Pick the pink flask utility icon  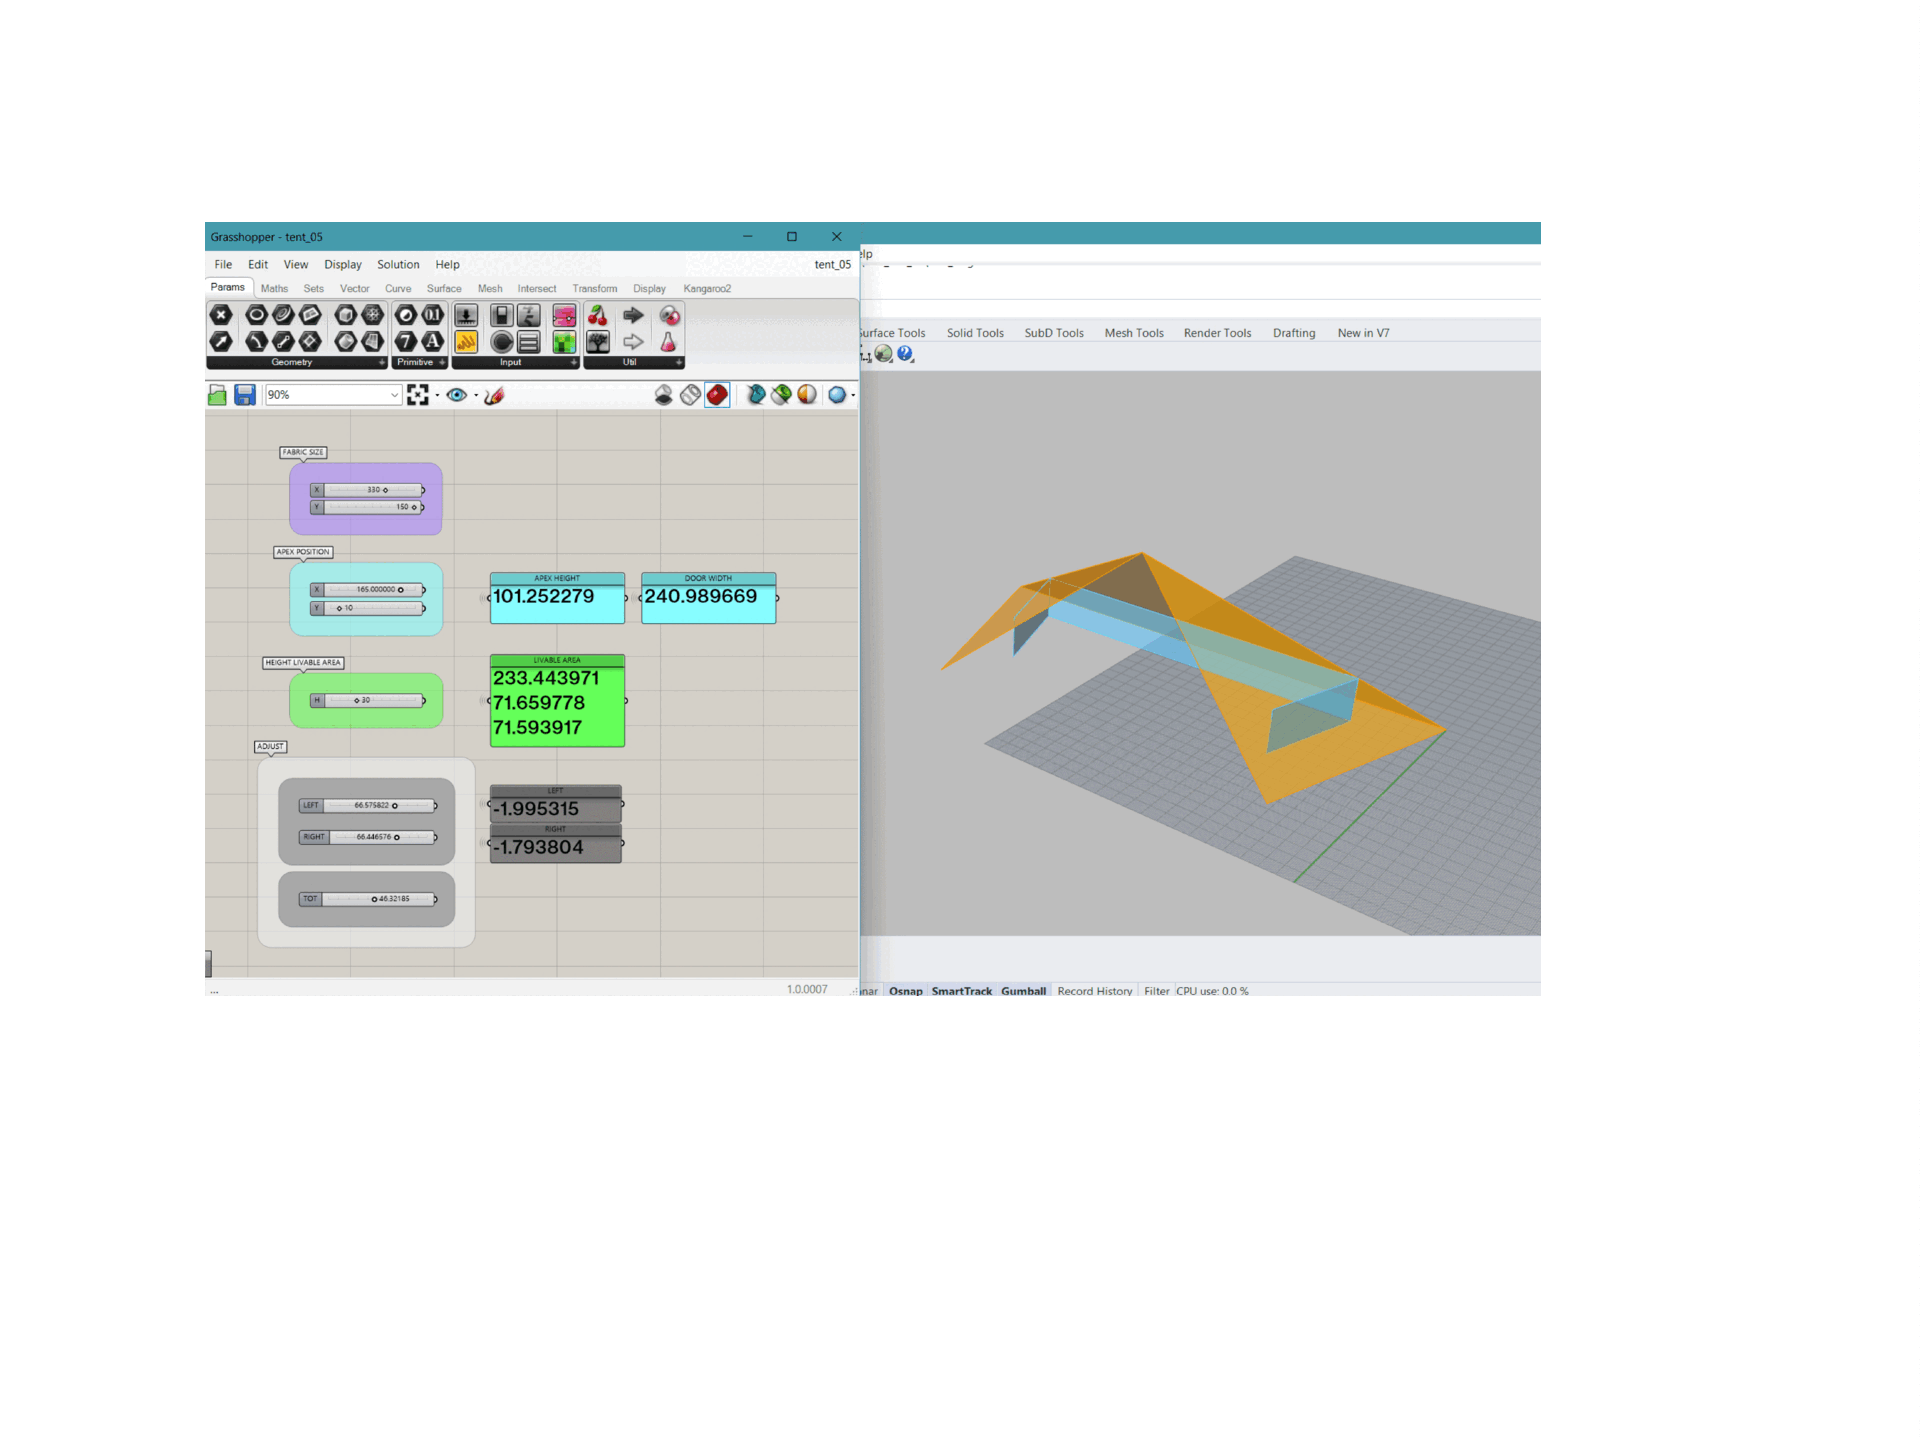[x=669, y=342]
